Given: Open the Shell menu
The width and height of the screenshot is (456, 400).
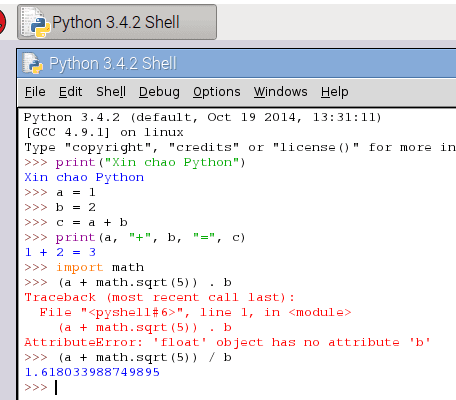Looking at the screenshot, I should click(x=111, y=92).
